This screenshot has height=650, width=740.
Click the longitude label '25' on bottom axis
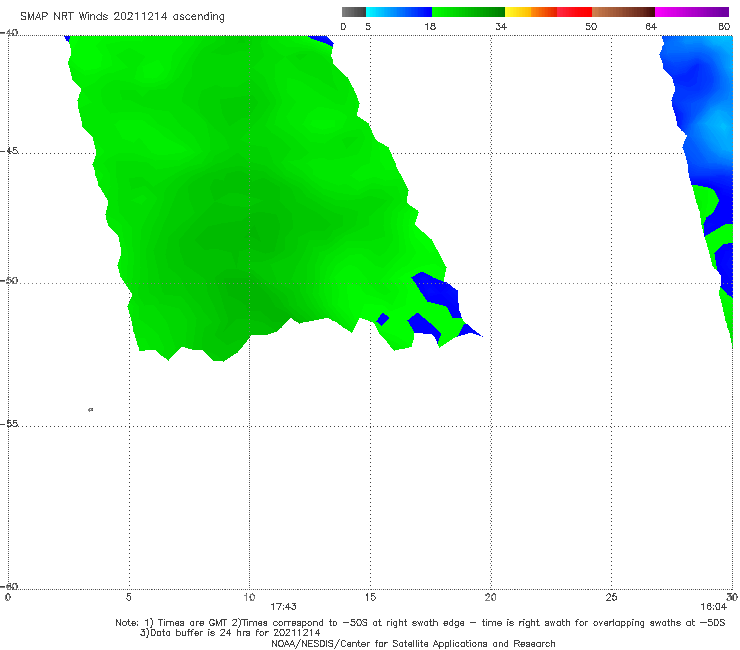611,597
